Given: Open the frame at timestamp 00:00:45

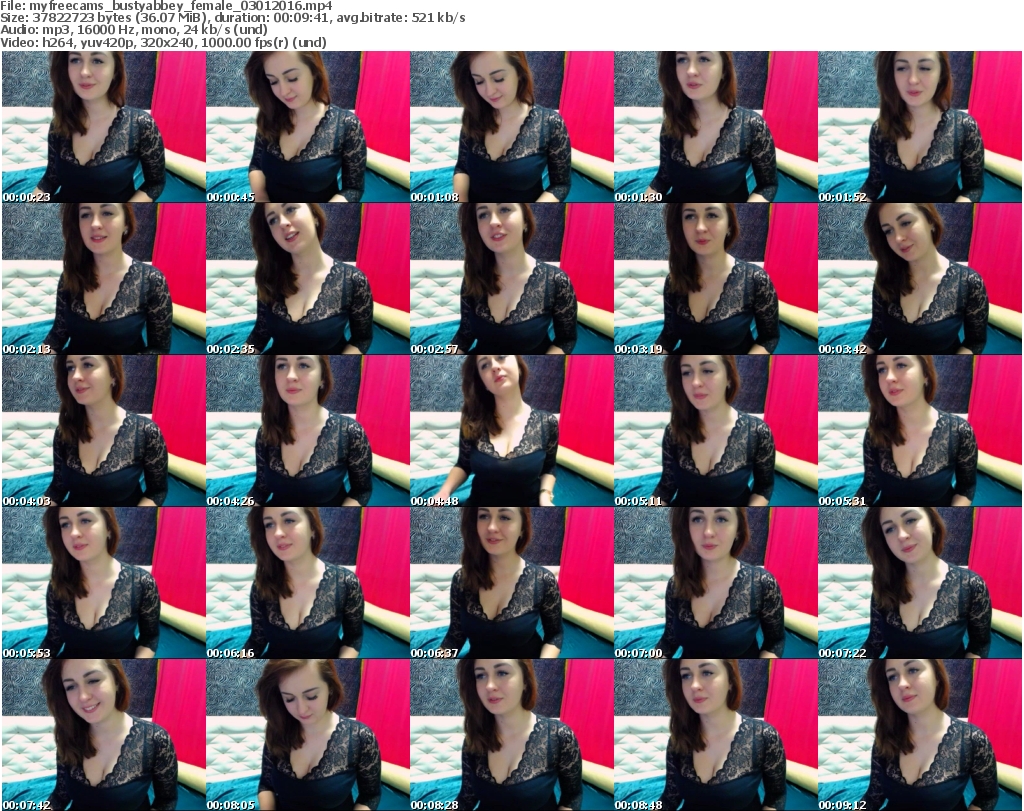Looking at the screenshot, I should [308, 127].
